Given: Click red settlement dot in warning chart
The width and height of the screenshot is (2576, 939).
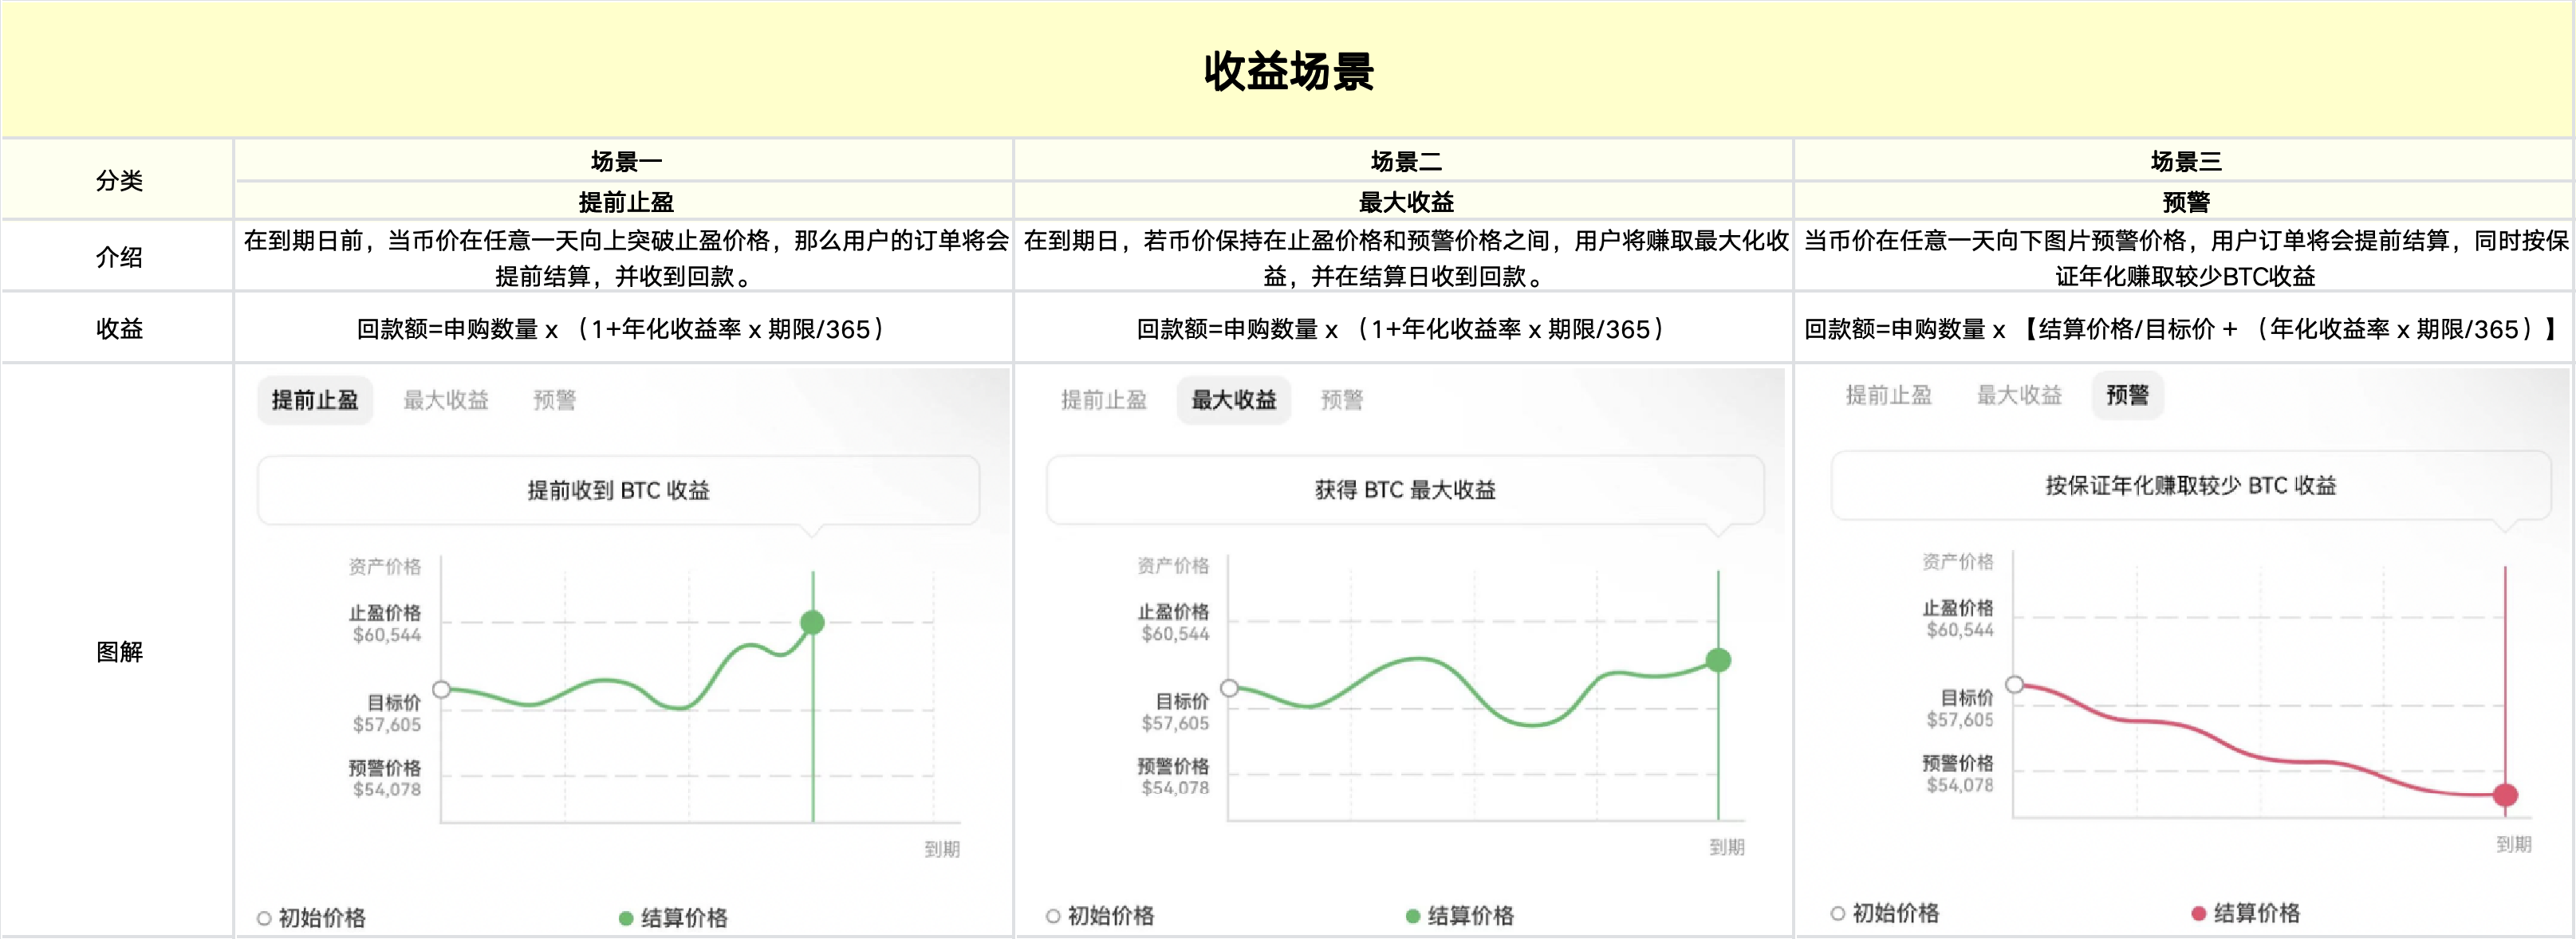Looking at the screenshot, I should [x=2504, y=795].
